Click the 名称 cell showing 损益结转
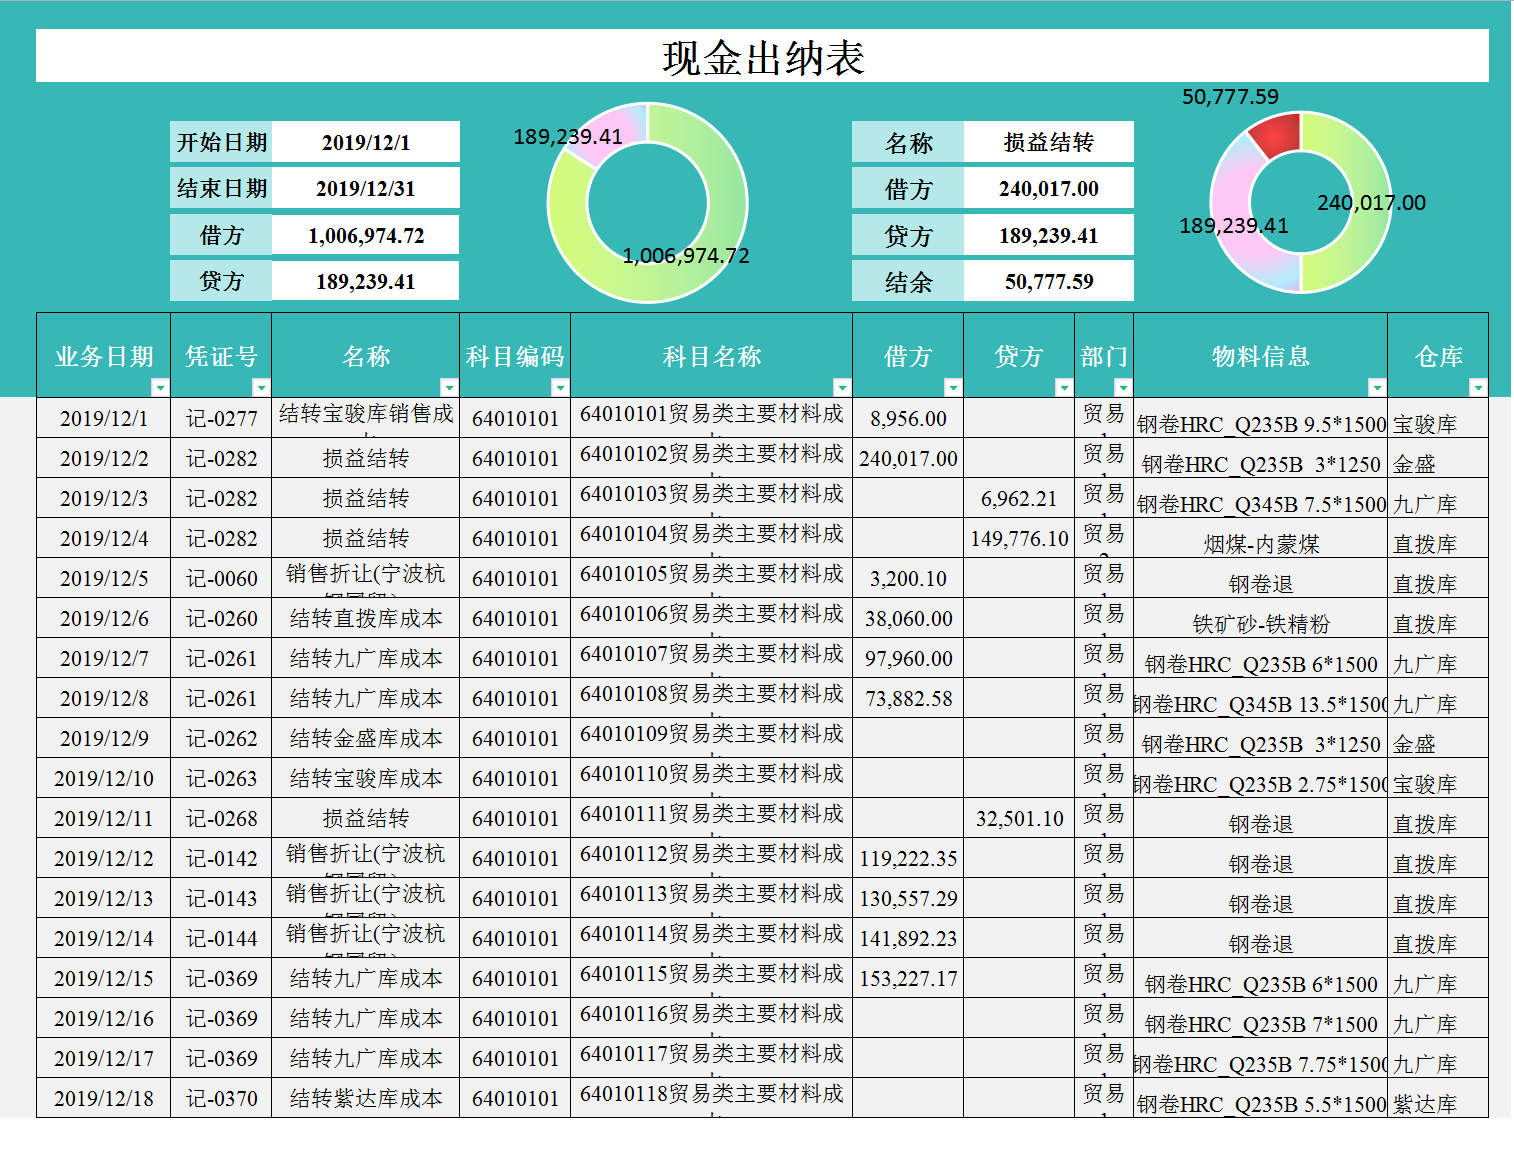Image resolution: width=1514 pixels, height=1157 pixels. click(x=1046, y=141)
